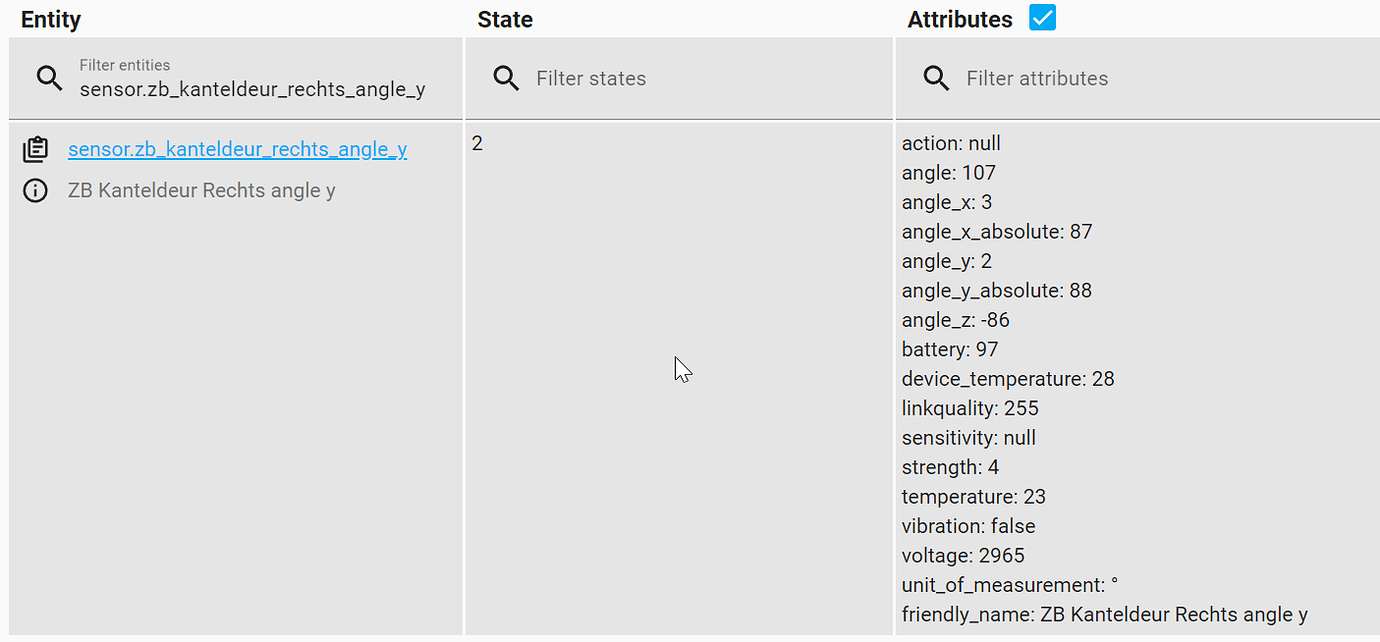Click the vibration: false attribute
Viewport: 1380px width, 642px height.
[x=968, y=526]
